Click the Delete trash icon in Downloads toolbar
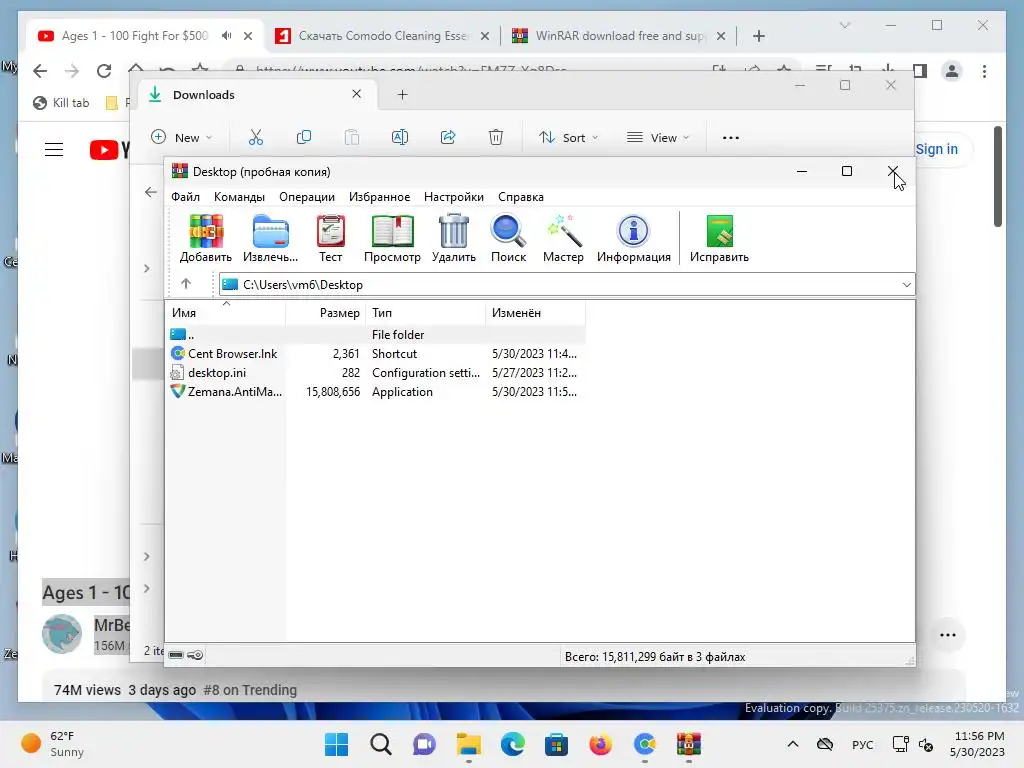This screenshot has height=768, width=1024. [496, 137]
